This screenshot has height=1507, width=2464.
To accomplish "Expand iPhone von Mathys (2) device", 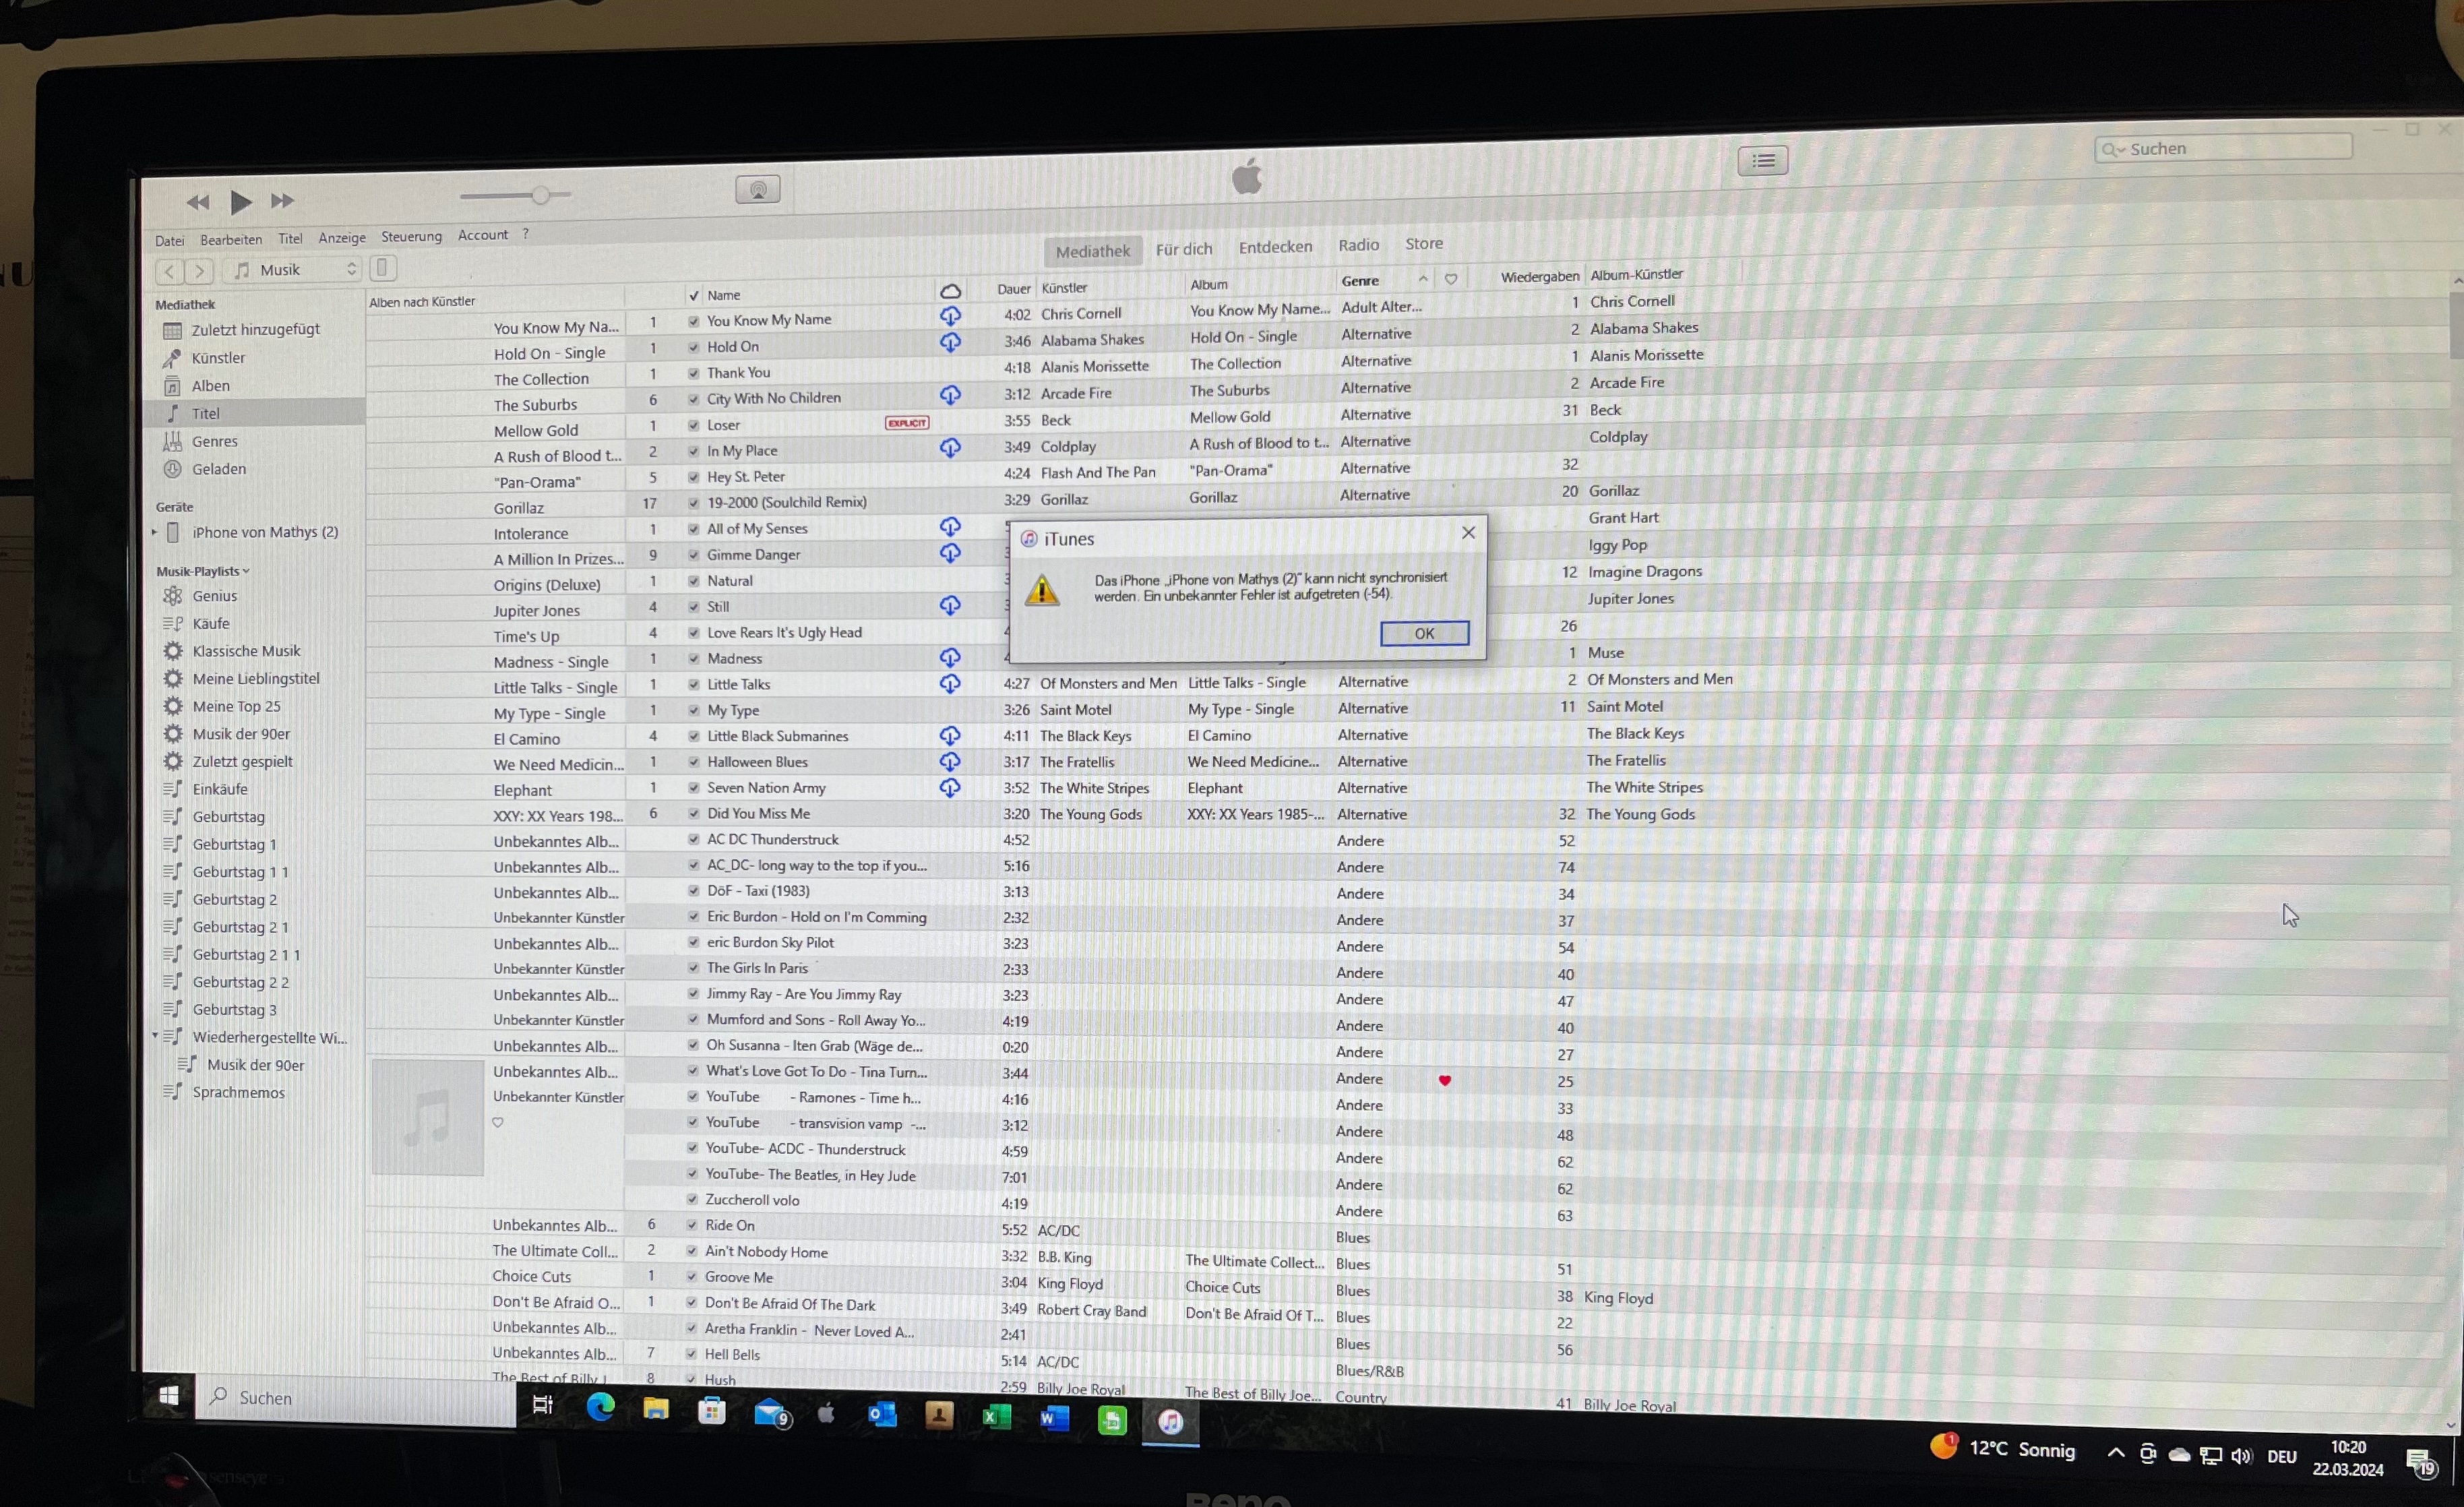I will coord(154,532).
